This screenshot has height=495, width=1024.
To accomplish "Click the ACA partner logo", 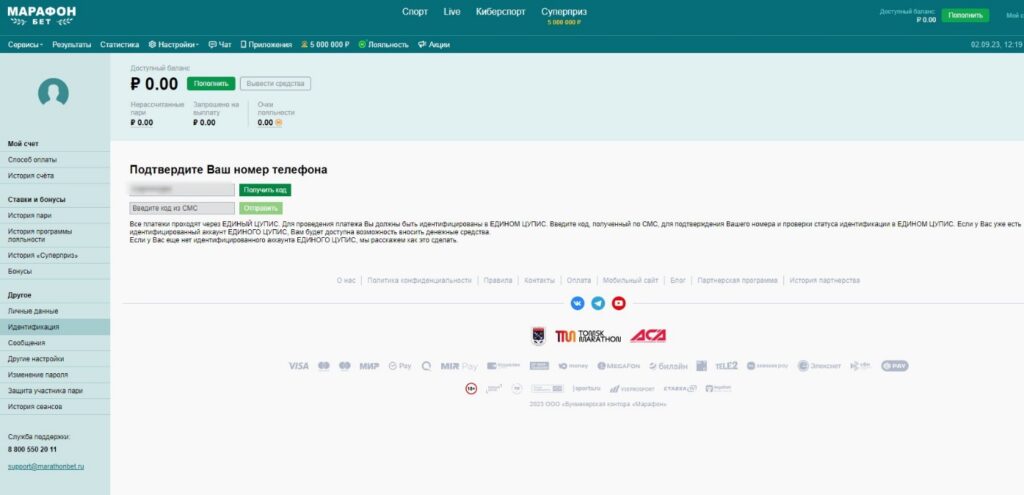I will (x=648, y=336).
